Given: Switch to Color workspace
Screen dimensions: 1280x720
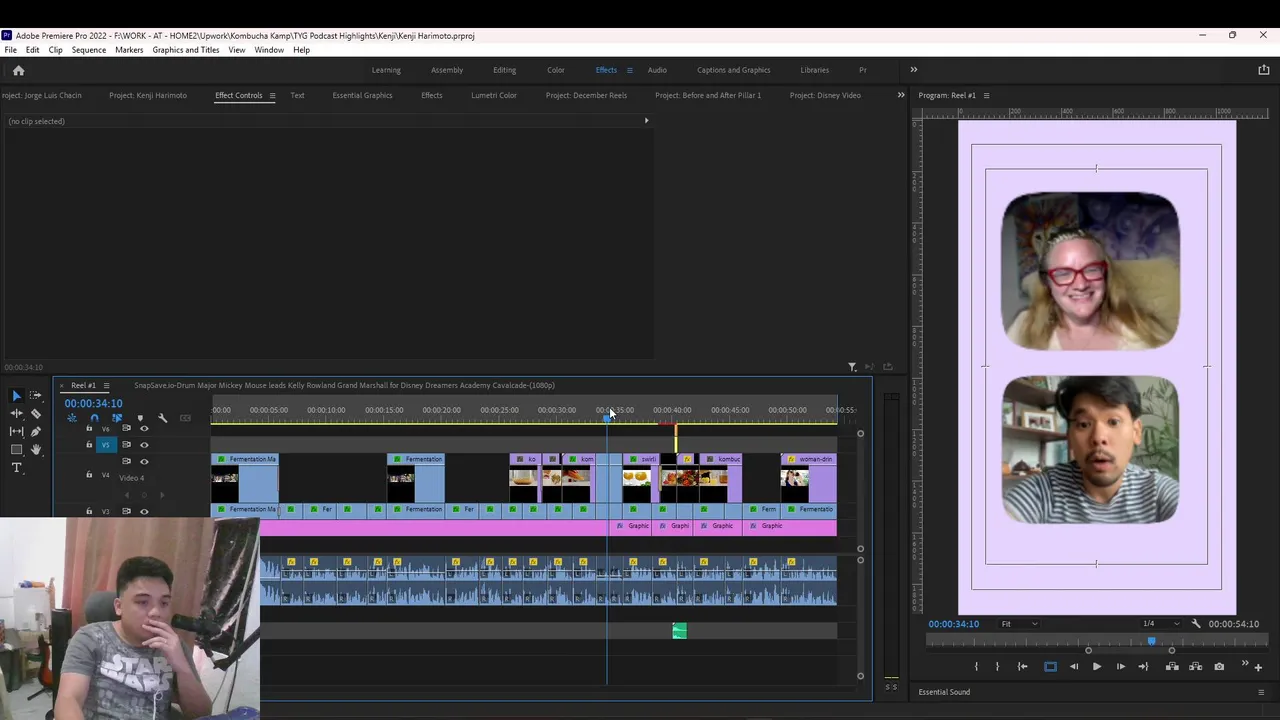Looking at the screenshot, I should point(556,70).
